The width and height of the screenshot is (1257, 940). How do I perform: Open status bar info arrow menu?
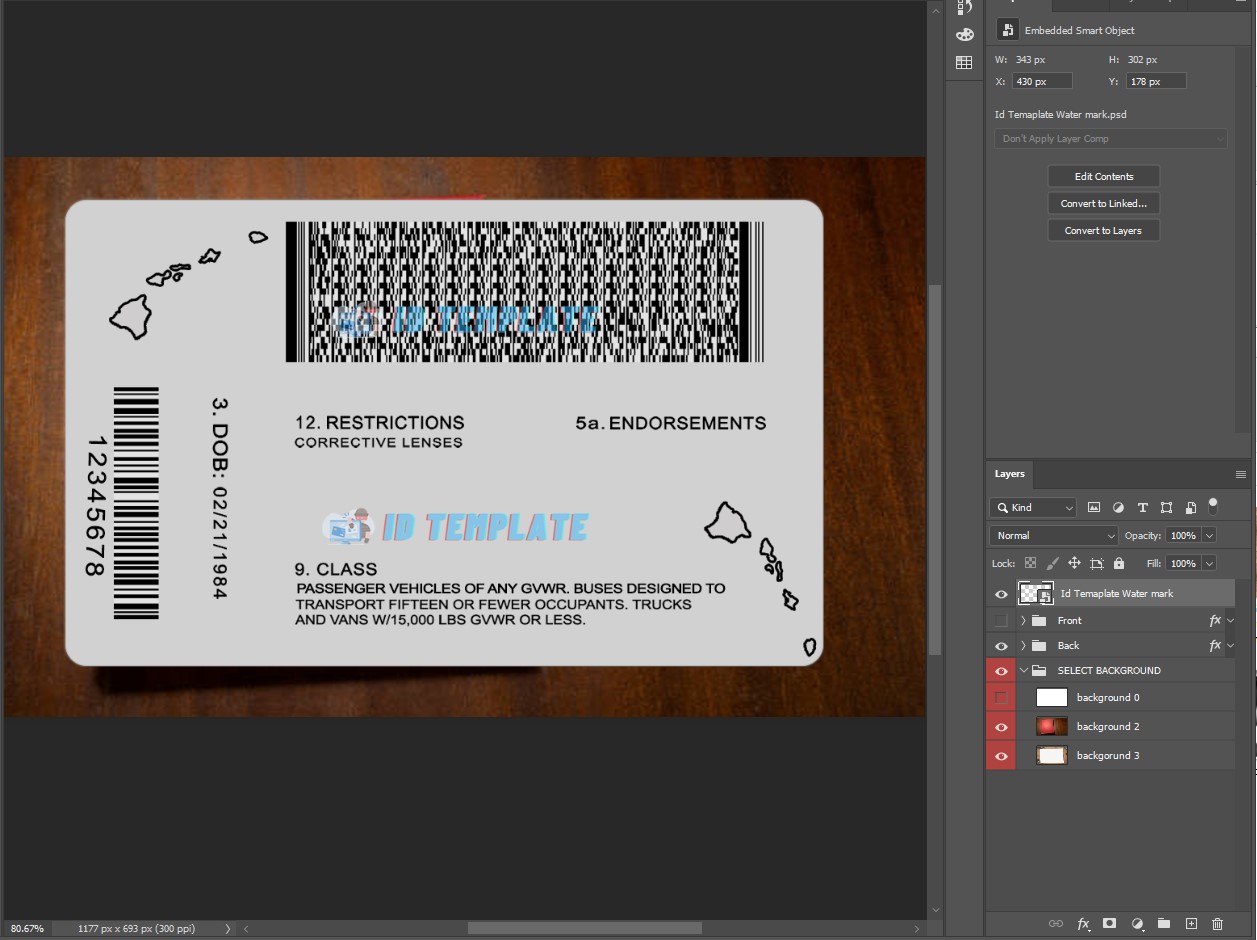tap(227, 929)
